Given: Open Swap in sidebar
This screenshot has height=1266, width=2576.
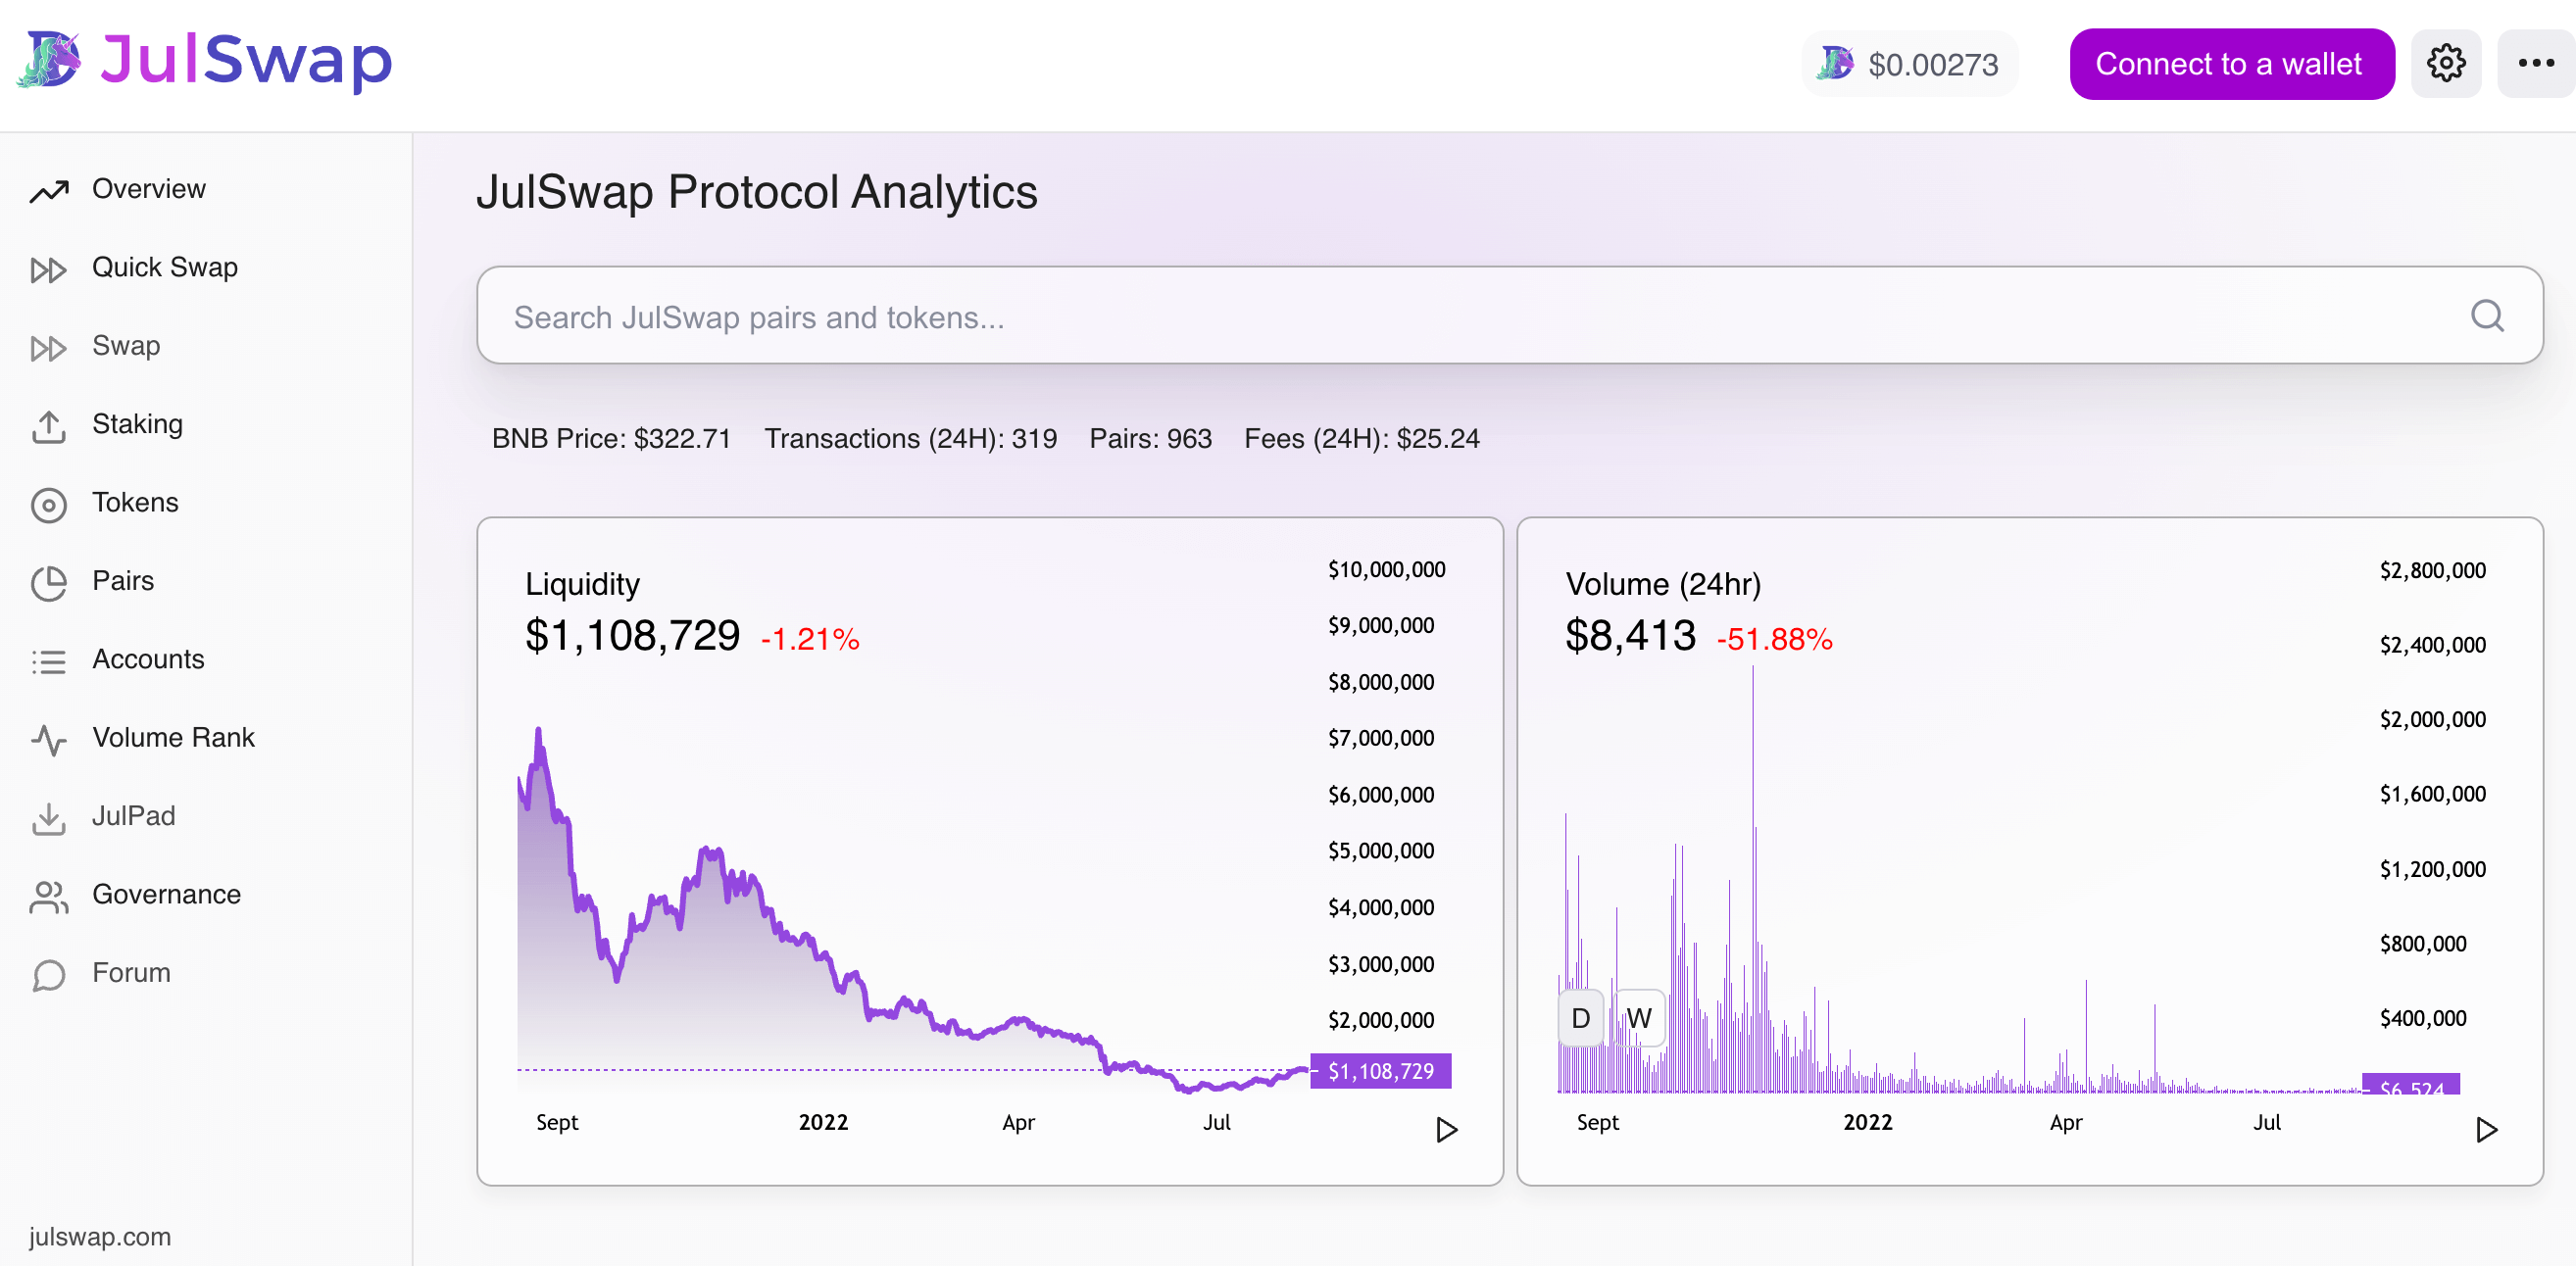Looking at the screenshot, I should click(x=126, y=346).
